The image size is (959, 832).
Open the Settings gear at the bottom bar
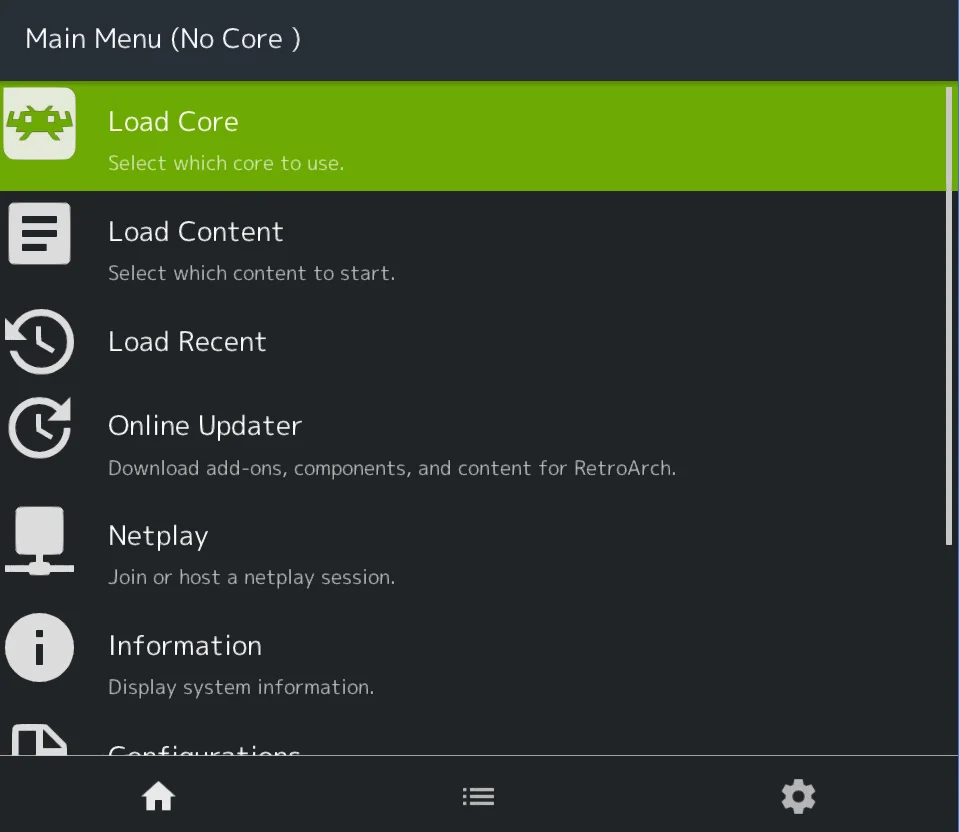(797, 796)
